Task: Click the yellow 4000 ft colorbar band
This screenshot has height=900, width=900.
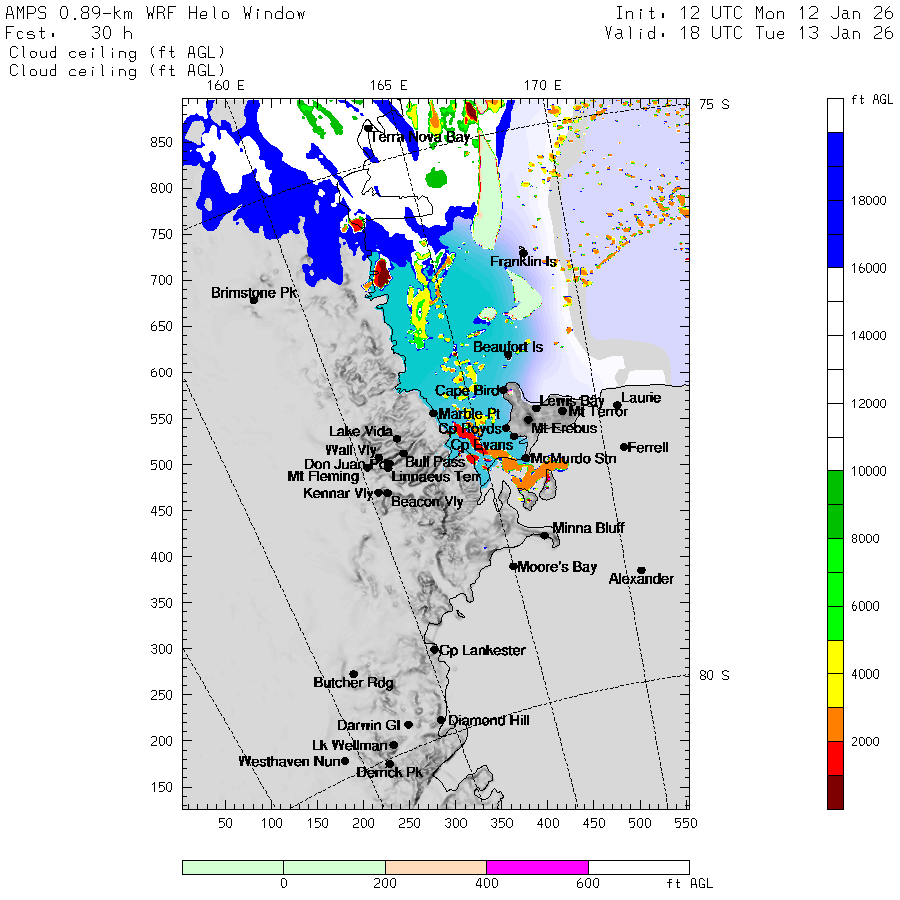Action: click(835, 674)
